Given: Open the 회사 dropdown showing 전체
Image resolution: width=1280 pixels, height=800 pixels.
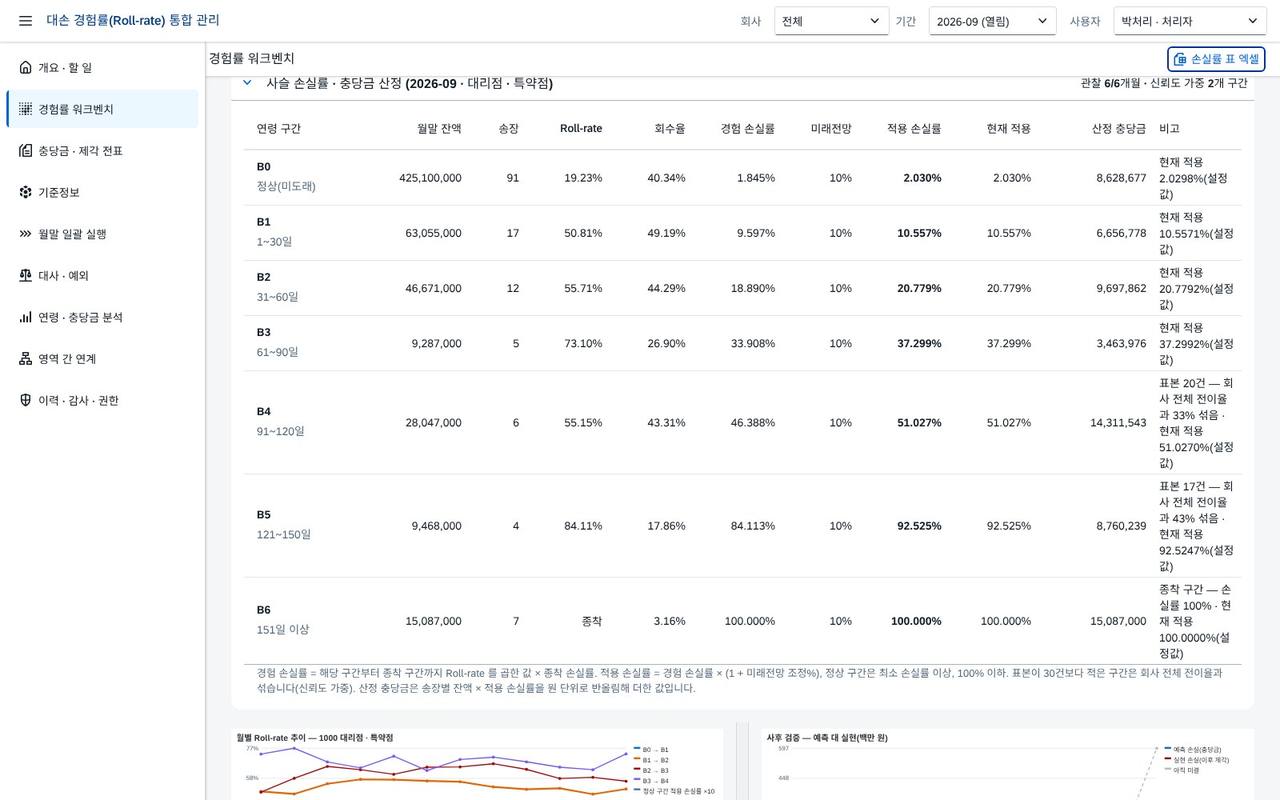Looking at the screenshot, I should (832, 21).
